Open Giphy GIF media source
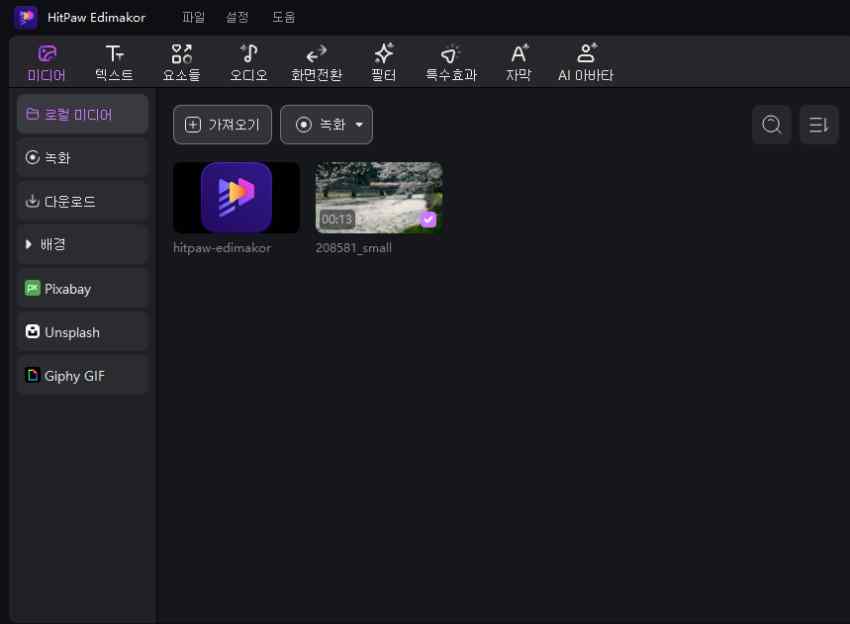850x624 pixels. [x=82, y=376]
